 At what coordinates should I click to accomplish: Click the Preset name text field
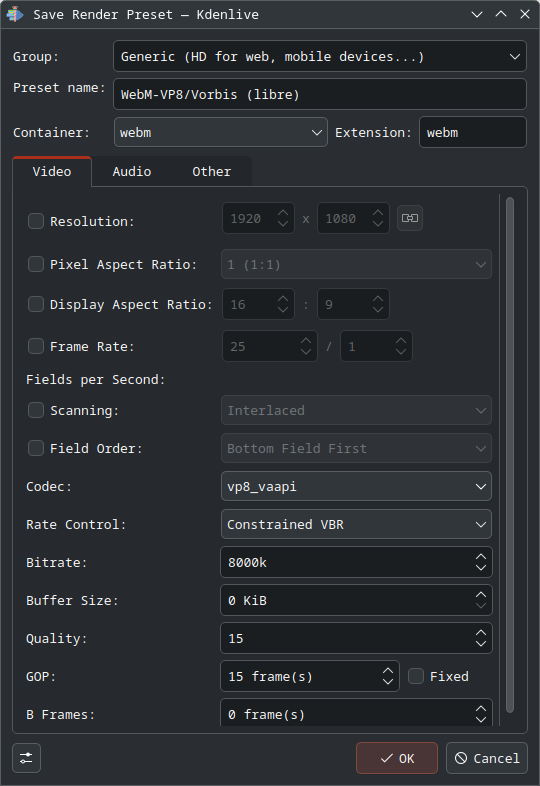coord(320,94)
